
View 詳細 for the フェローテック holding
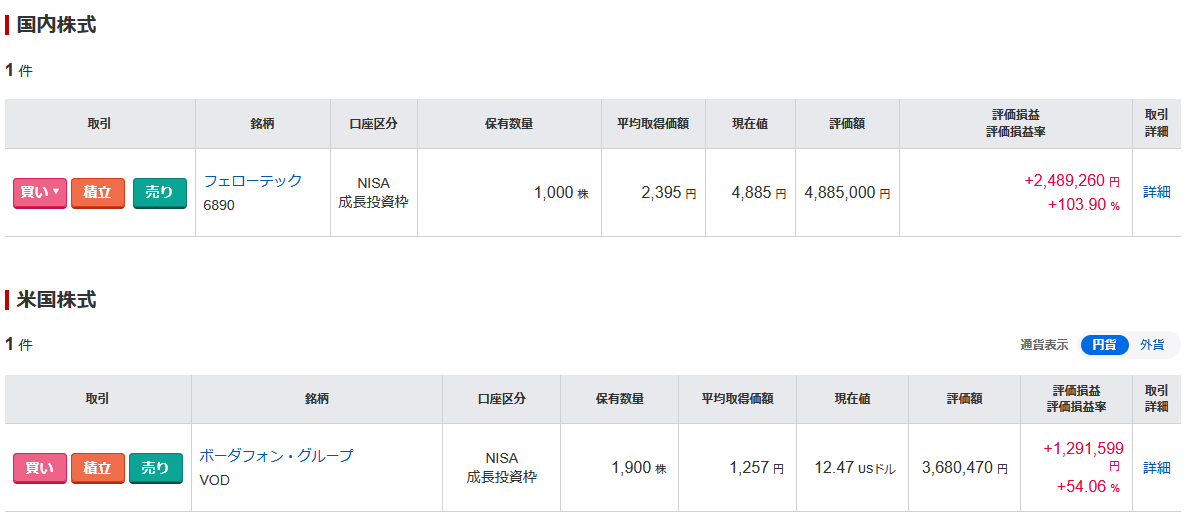(x=1156, y=192)
